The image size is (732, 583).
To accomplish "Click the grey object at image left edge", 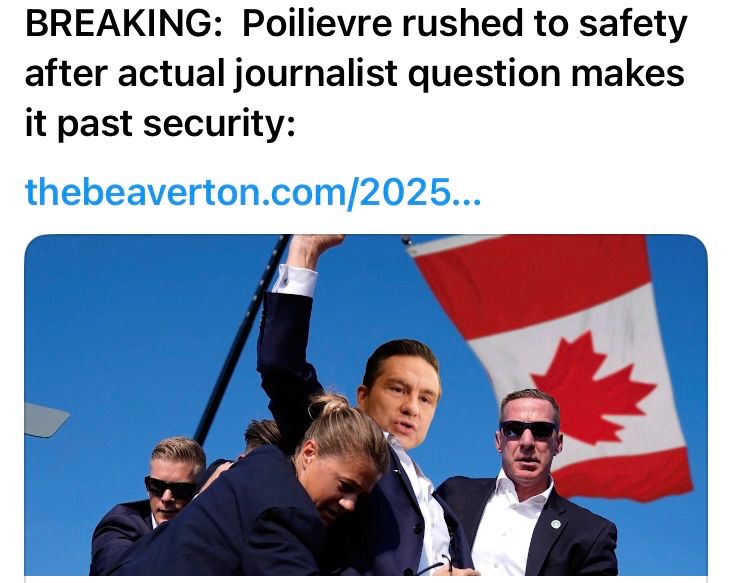I will coord(46,420).
